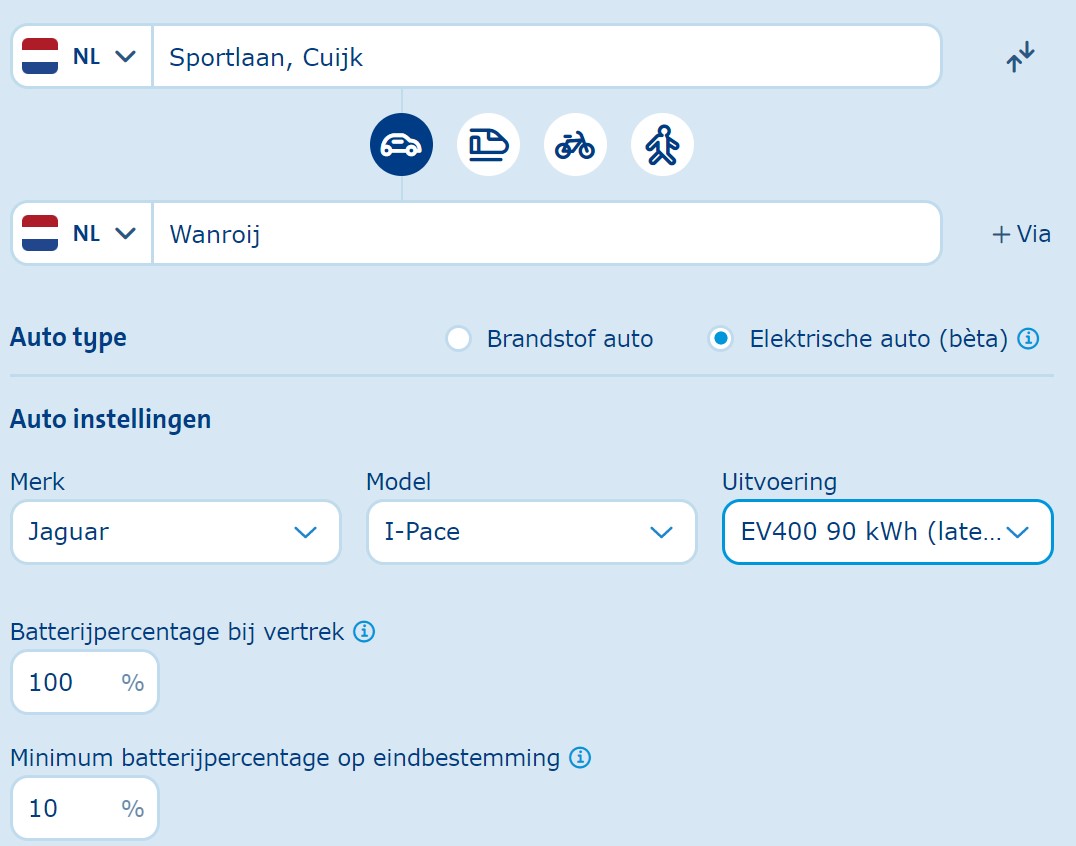
Task: Click the destination field Wanroij
Action: tap(545, 234)
